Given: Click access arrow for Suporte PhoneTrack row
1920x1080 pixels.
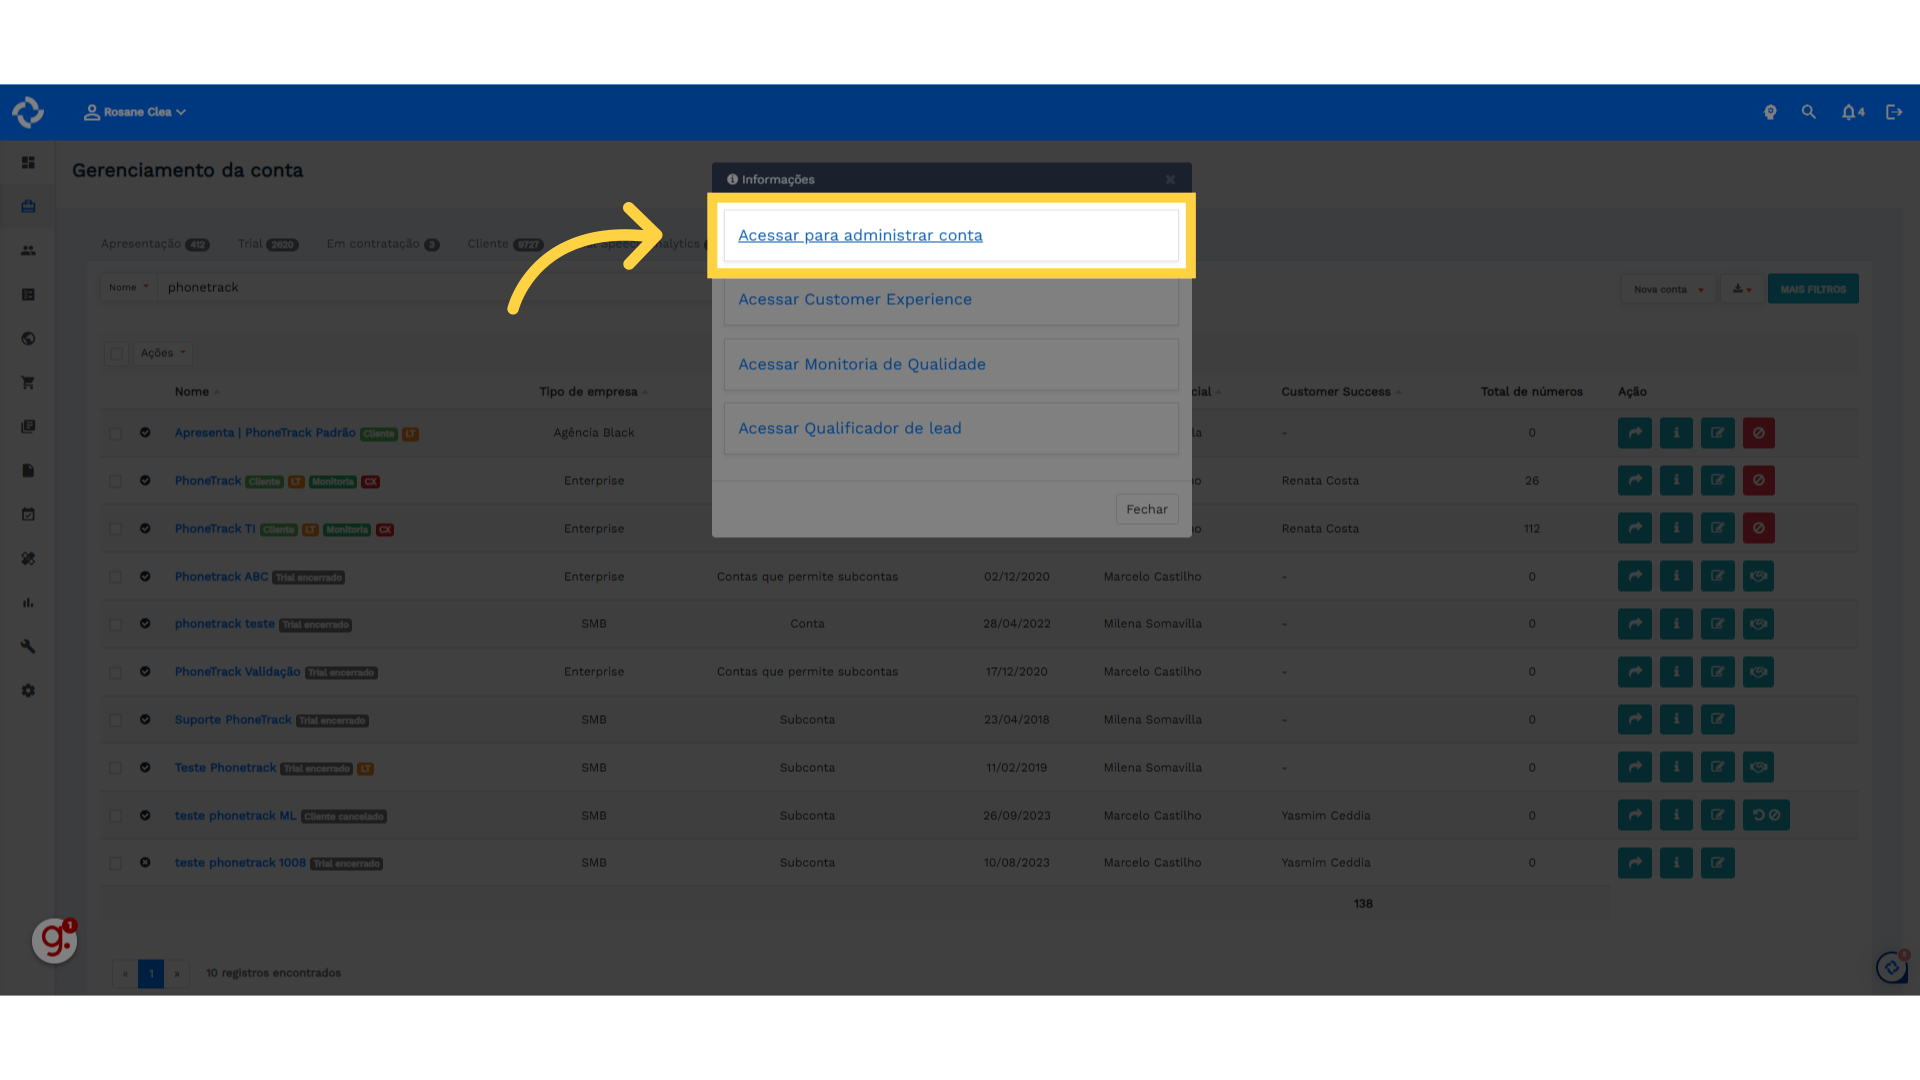Looking at the screenshot, I should tap(1635, 719).
